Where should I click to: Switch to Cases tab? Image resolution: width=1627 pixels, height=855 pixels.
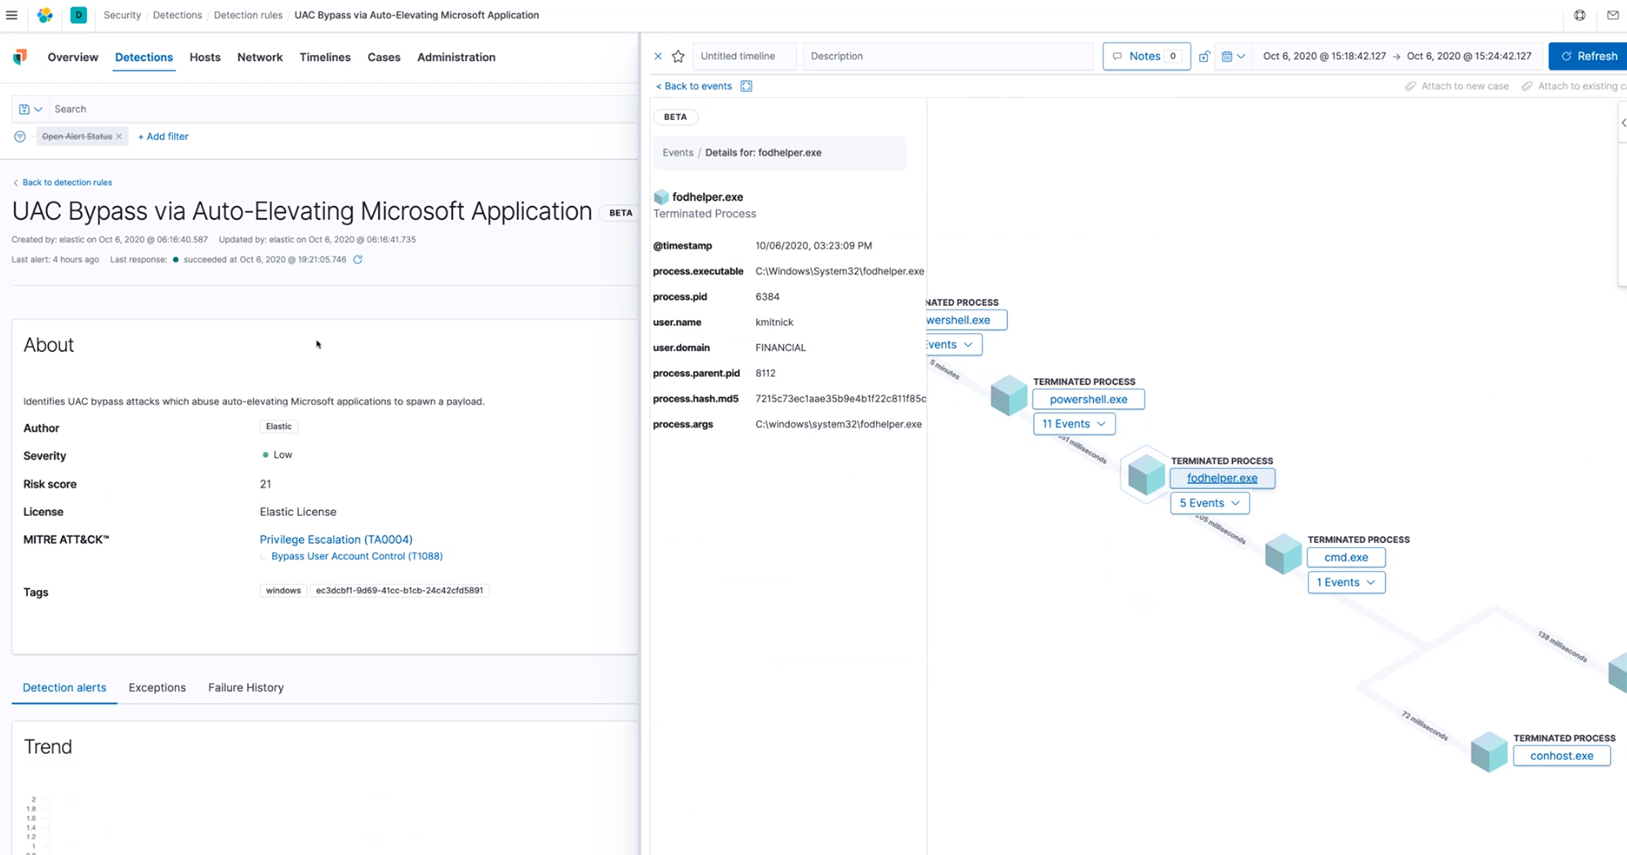[384, 57]
